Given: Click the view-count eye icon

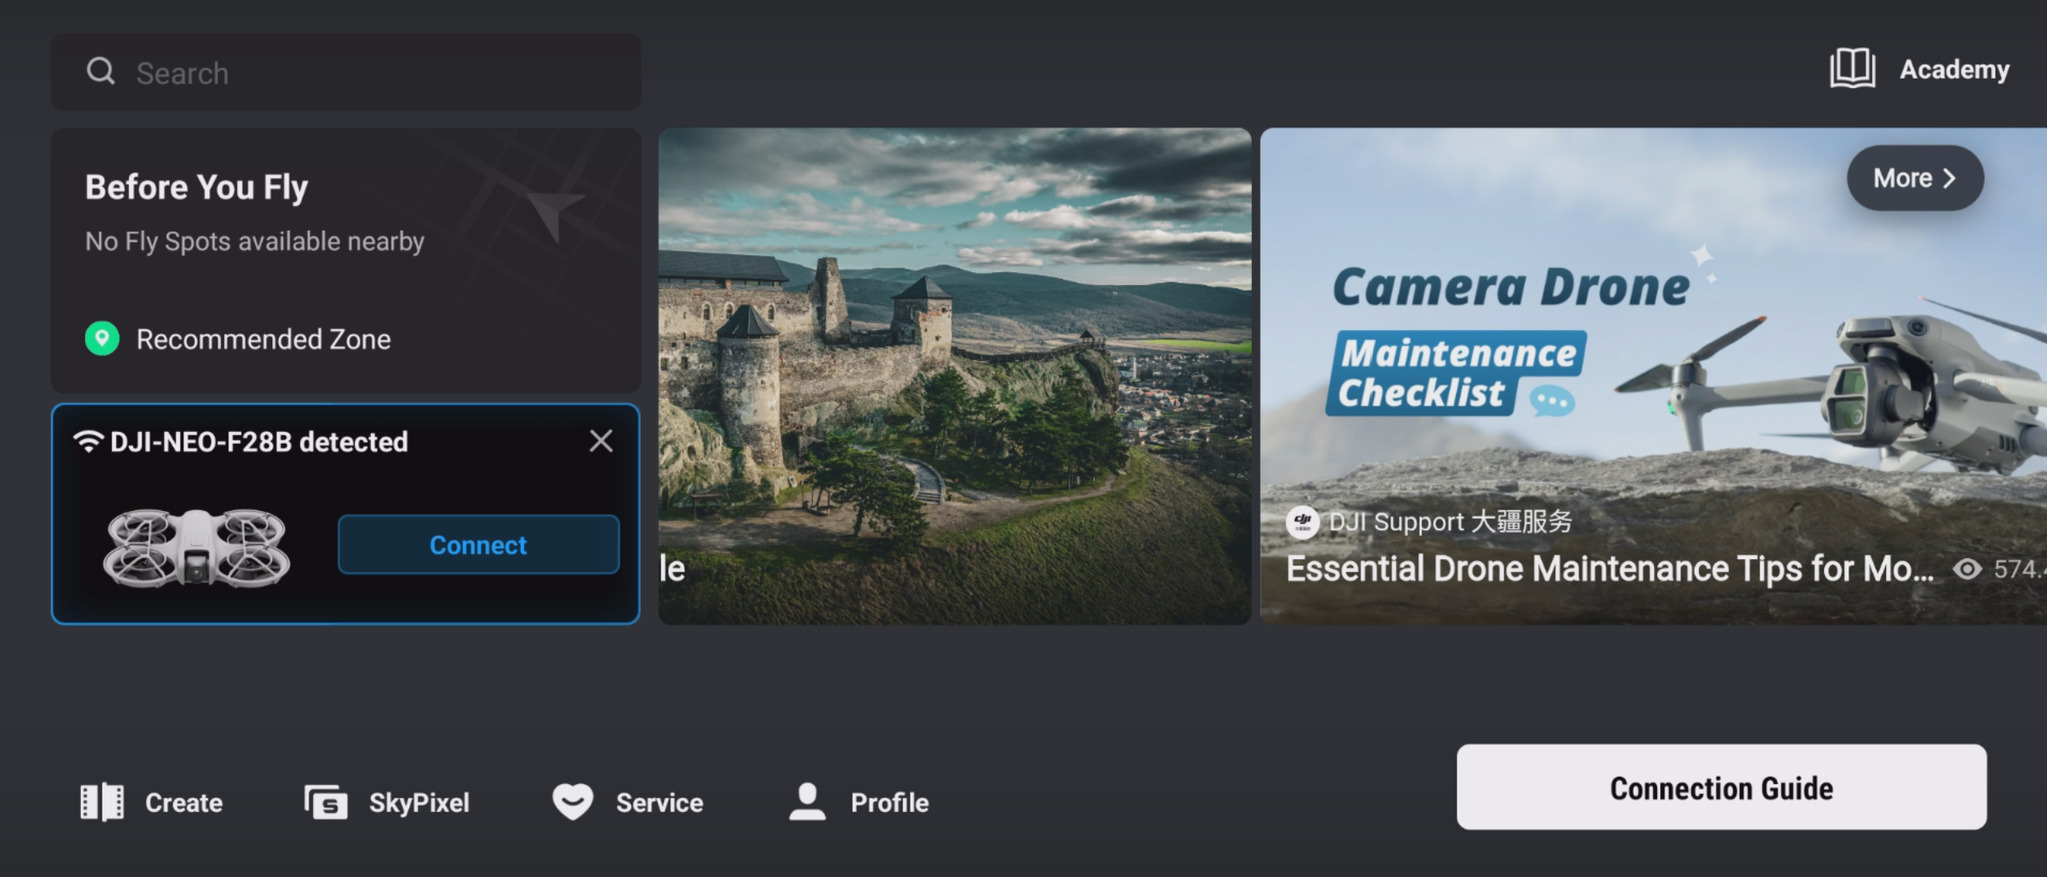Looking at the screenshot, I should [1967, 569].
